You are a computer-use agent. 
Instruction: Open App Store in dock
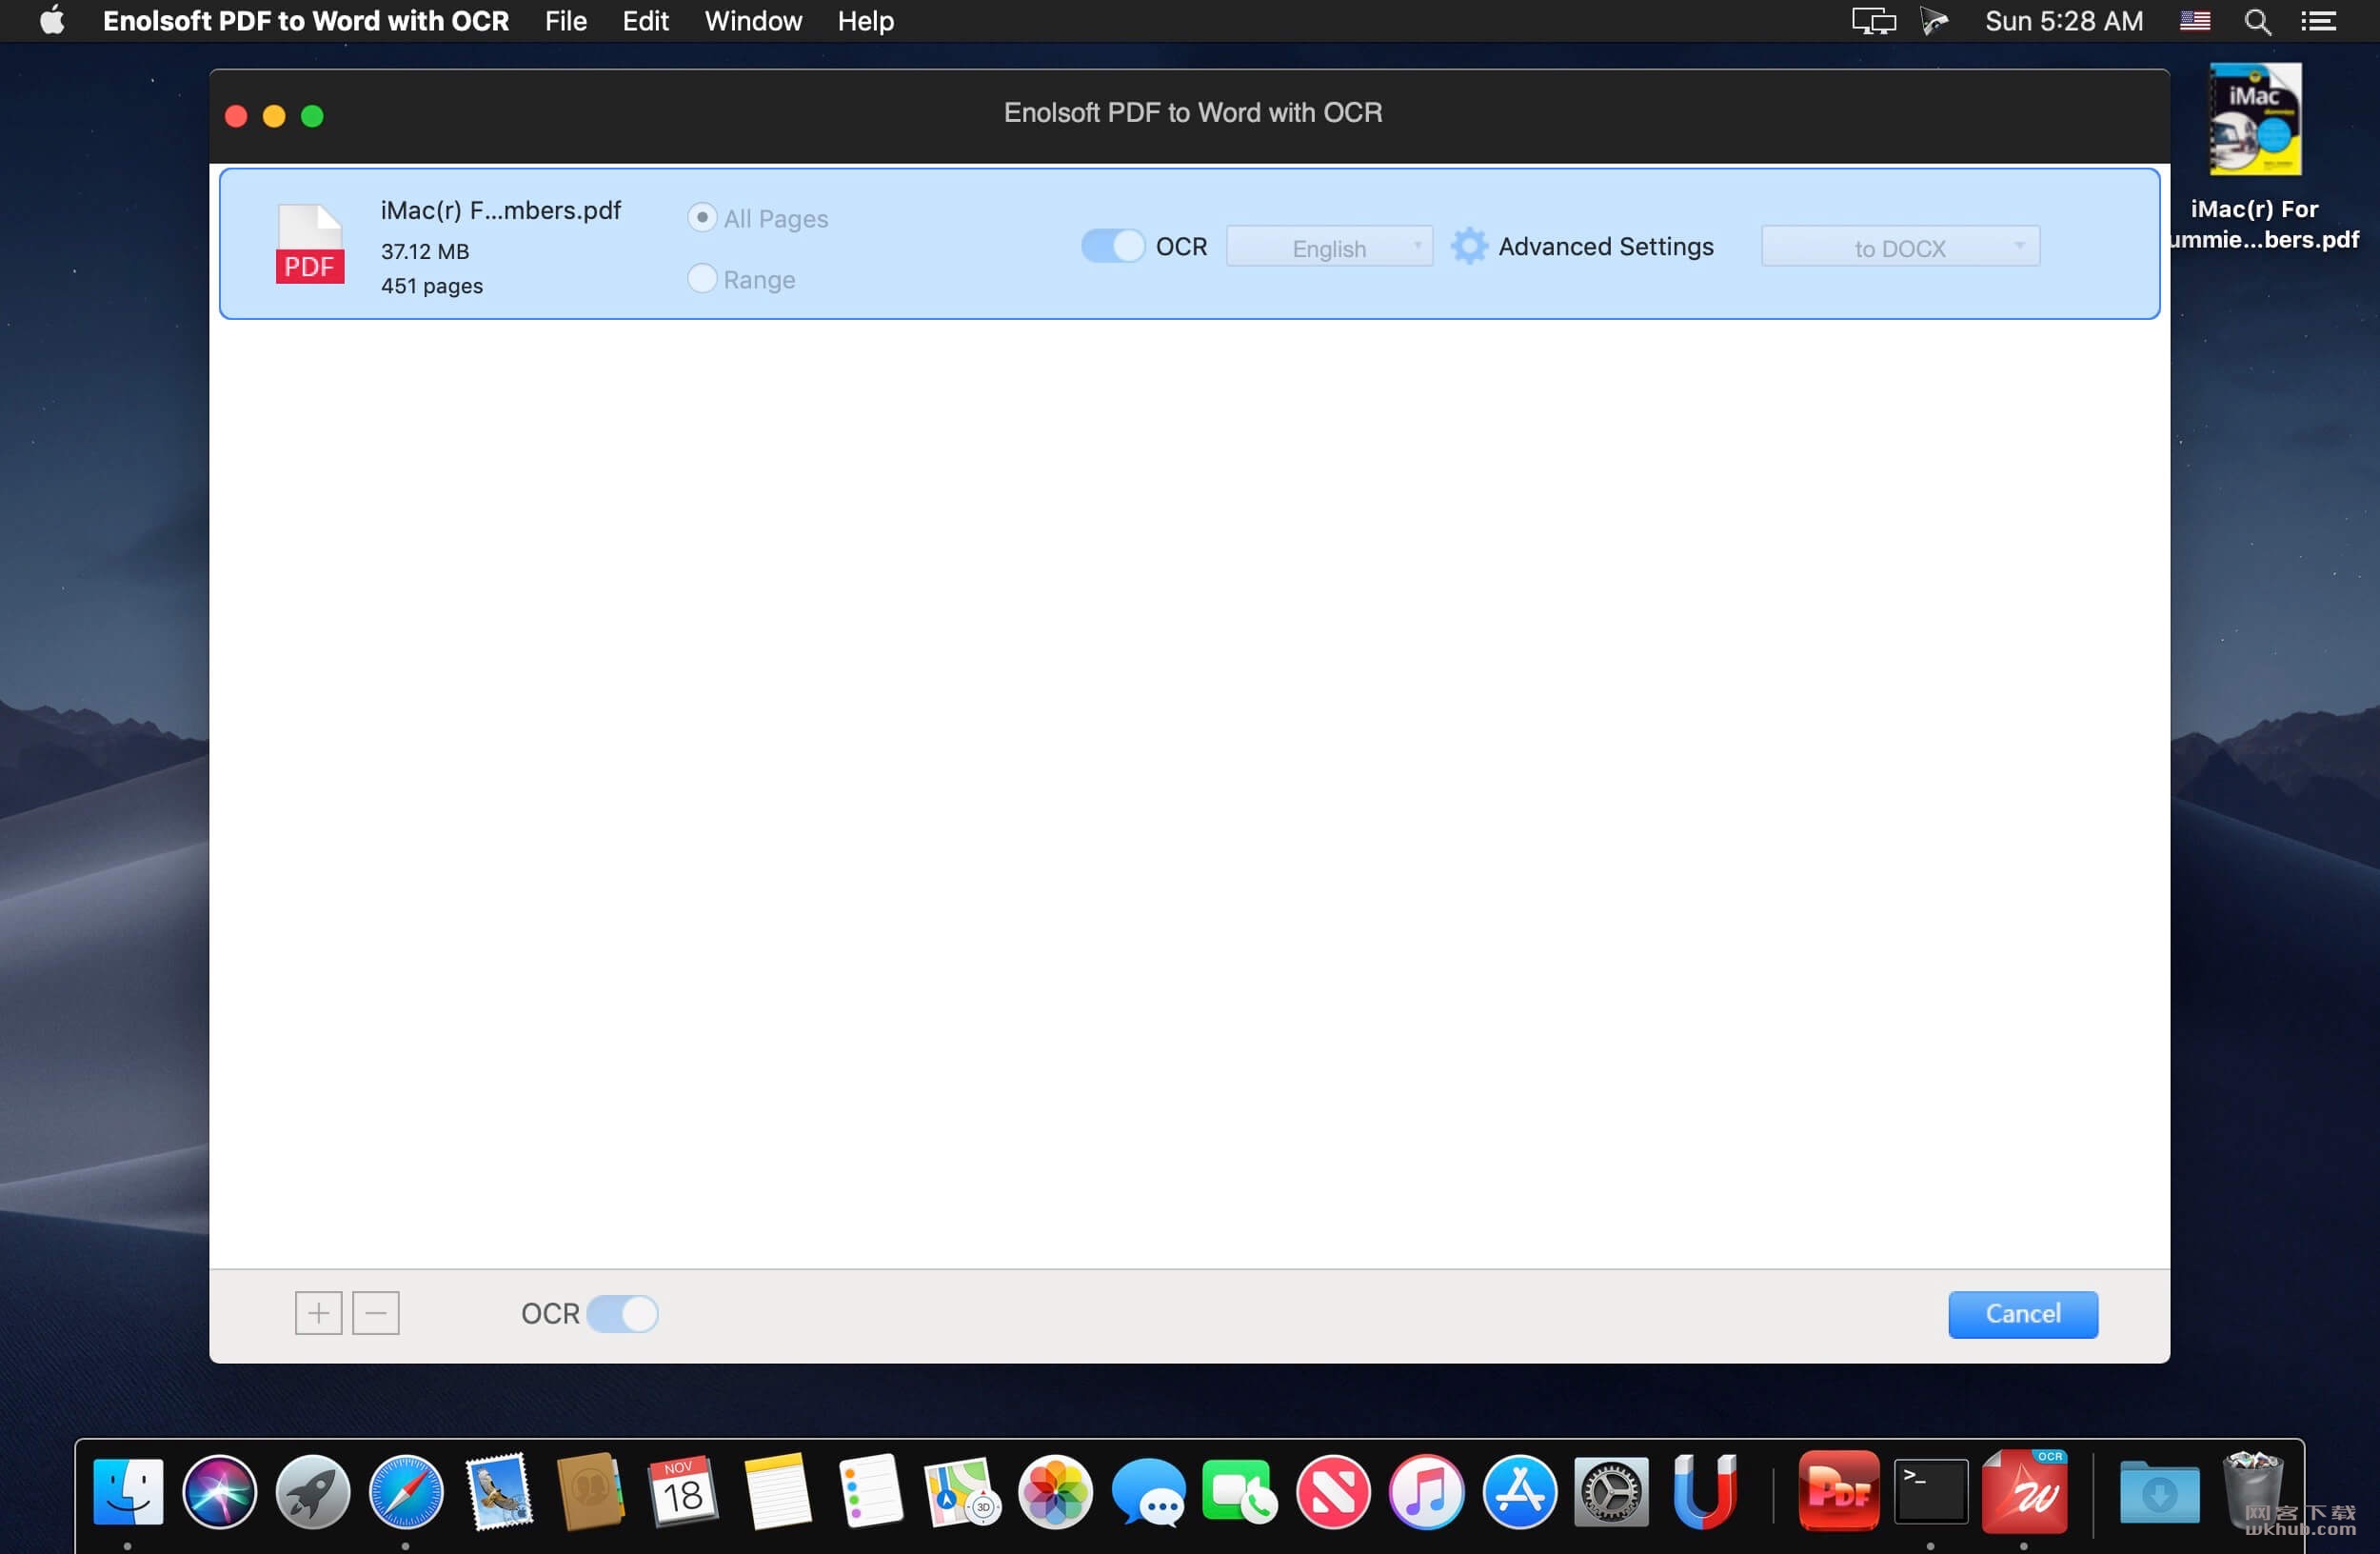(x=1519, y=1492)
